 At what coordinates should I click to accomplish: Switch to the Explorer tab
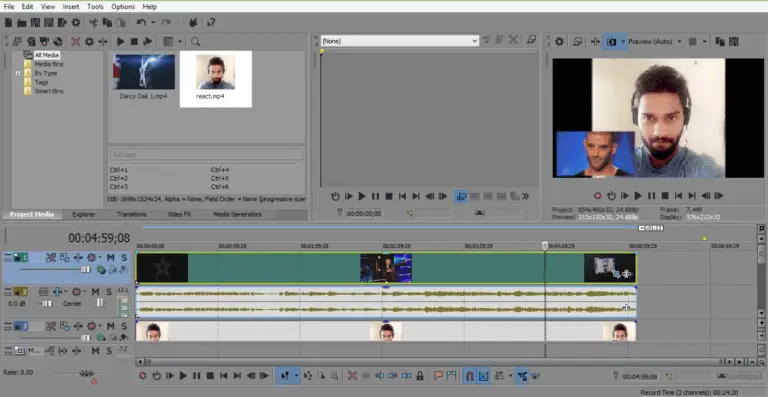coord(84,214)
